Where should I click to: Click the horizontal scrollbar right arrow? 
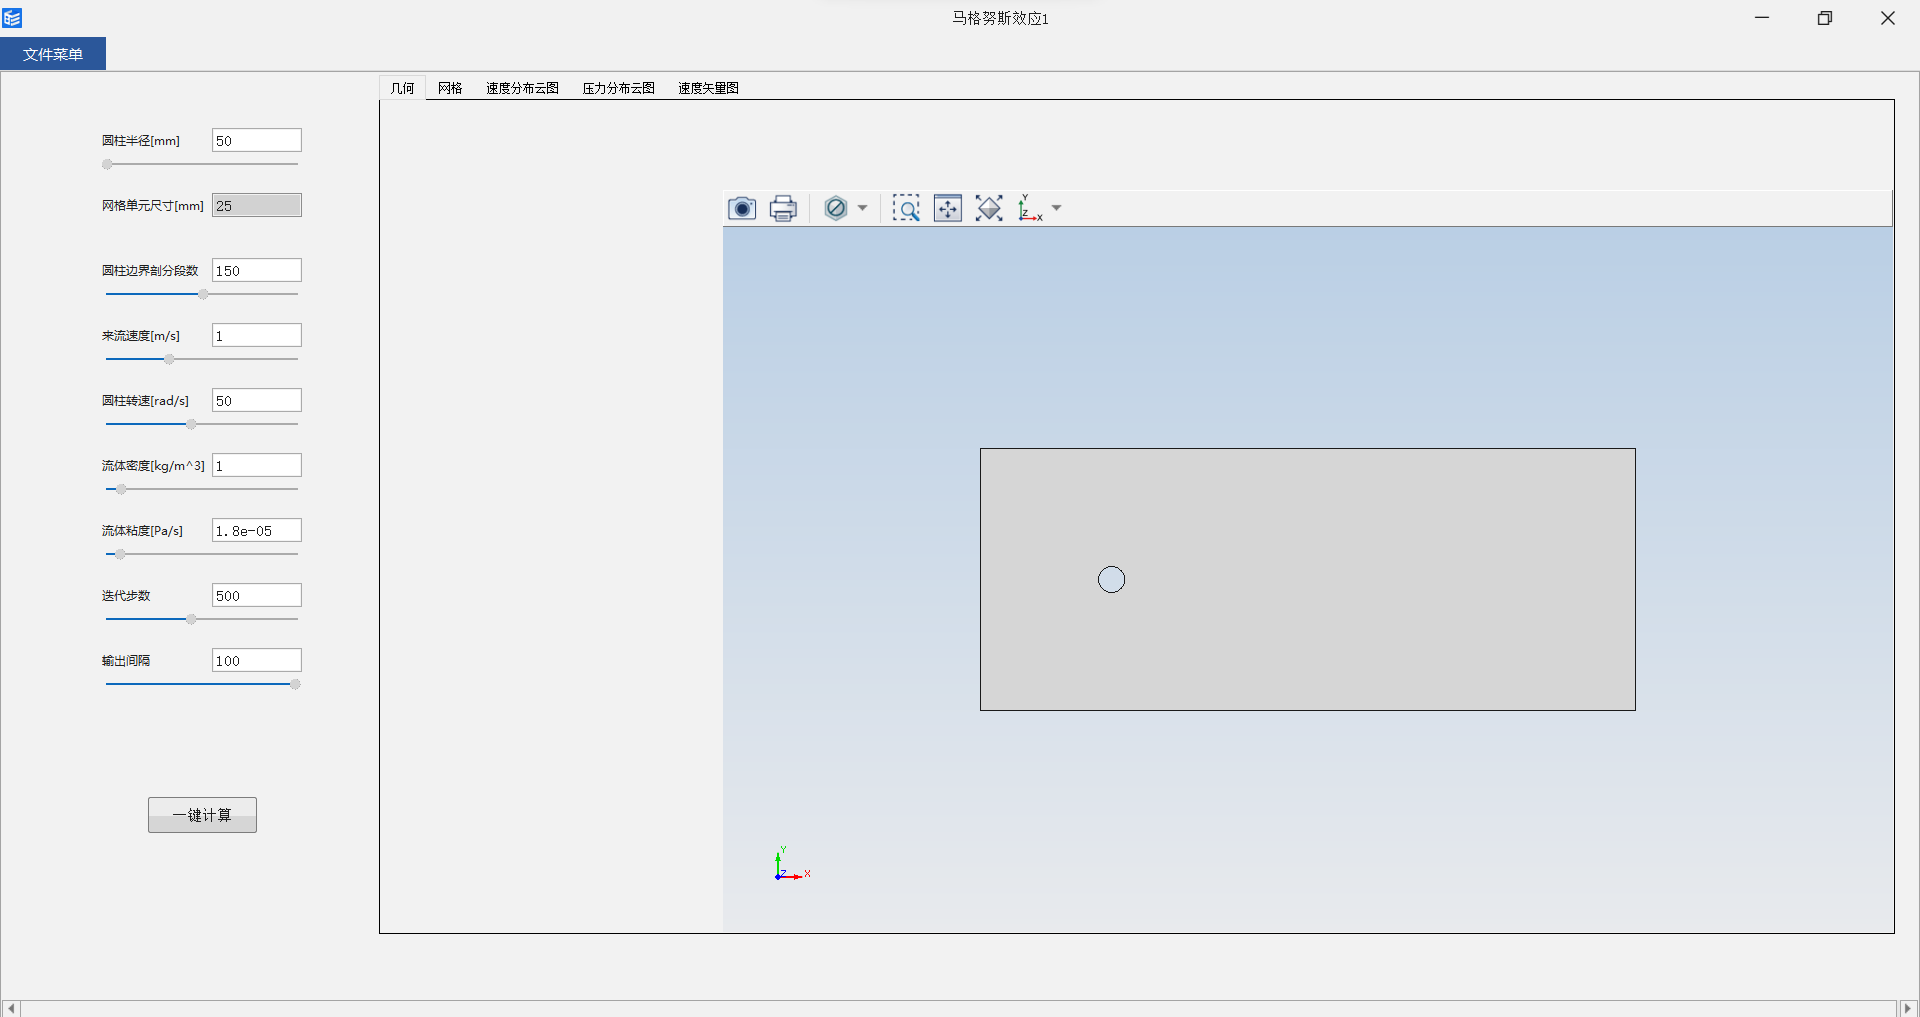(x=1908, y=1008)
